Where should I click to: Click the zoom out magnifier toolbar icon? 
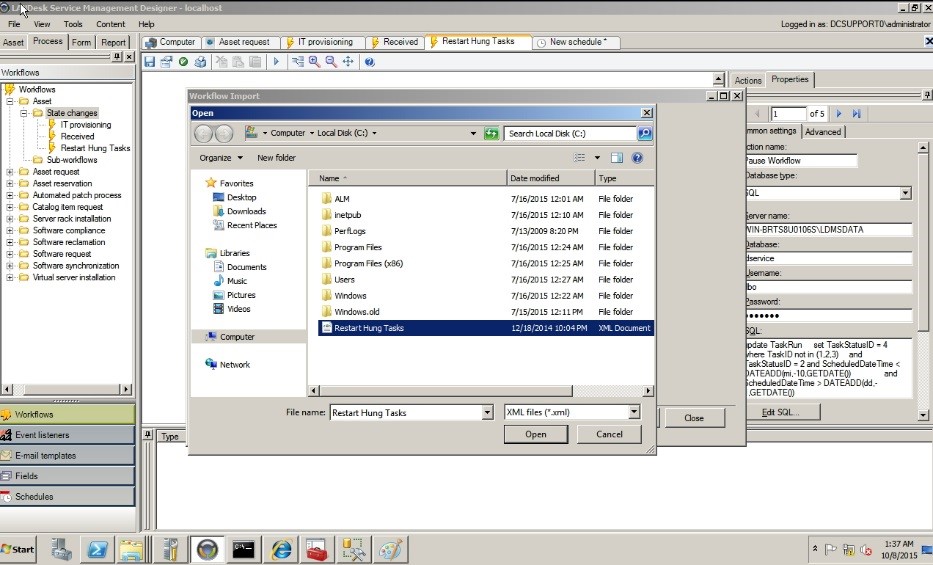(x=330, y=62)
